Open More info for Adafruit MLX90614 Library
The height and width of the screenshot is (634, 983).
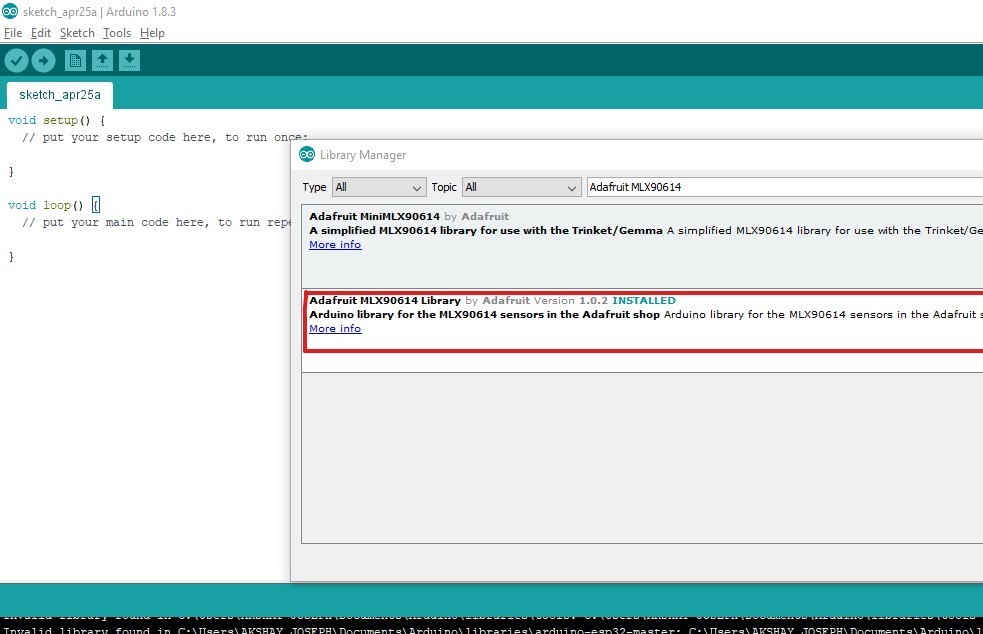[335, 329]
